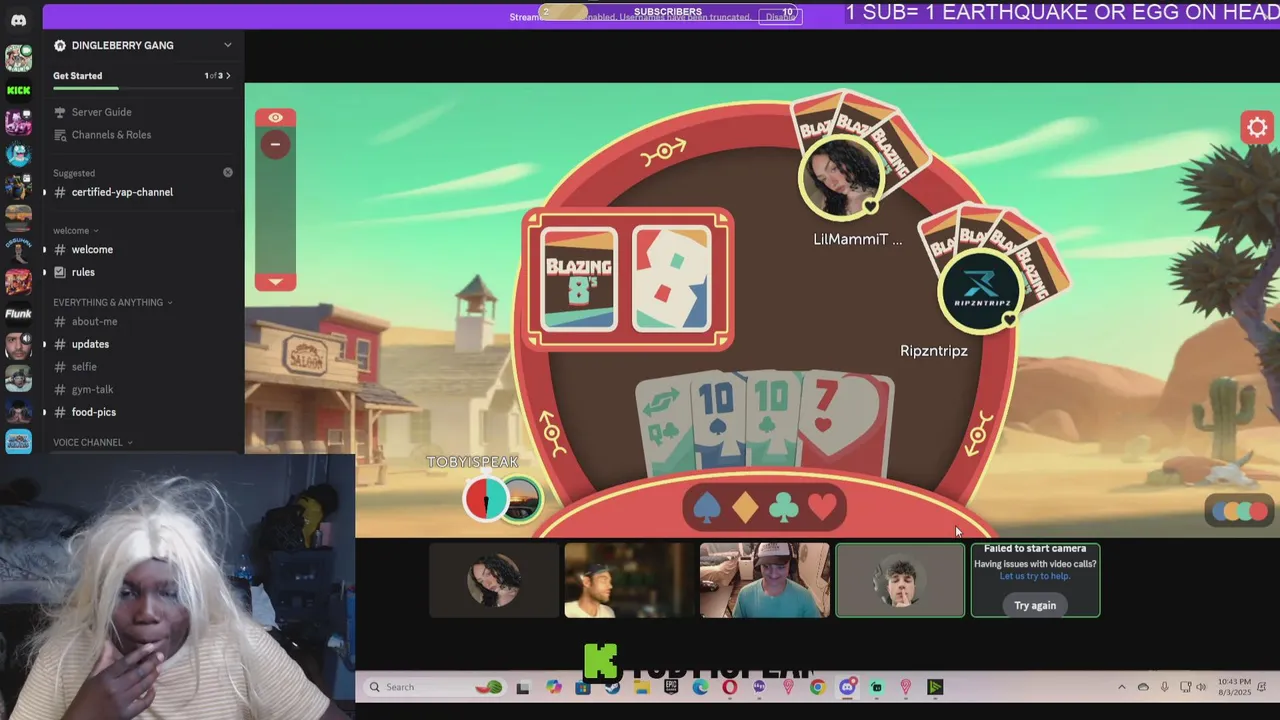
Task: Expand Get Started 1 of 3 chevron
Action: [228, 76]
